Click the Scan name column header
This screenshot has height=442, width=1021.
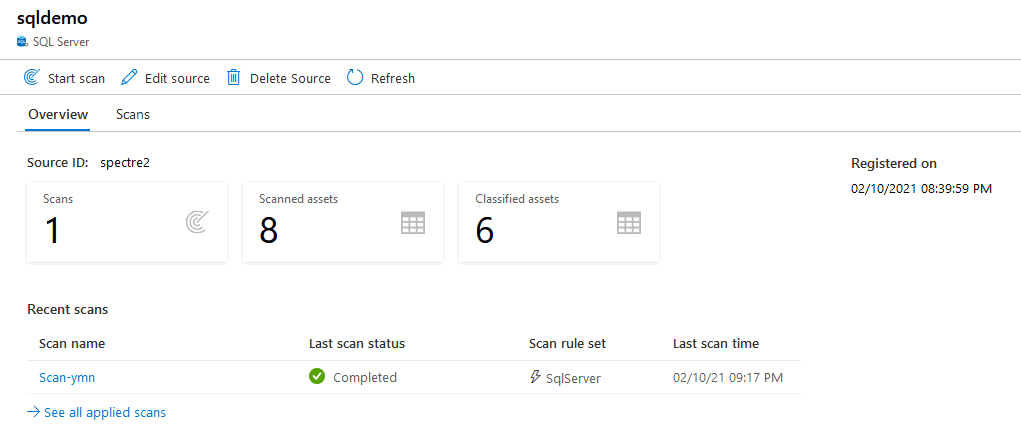click(72, 343)
